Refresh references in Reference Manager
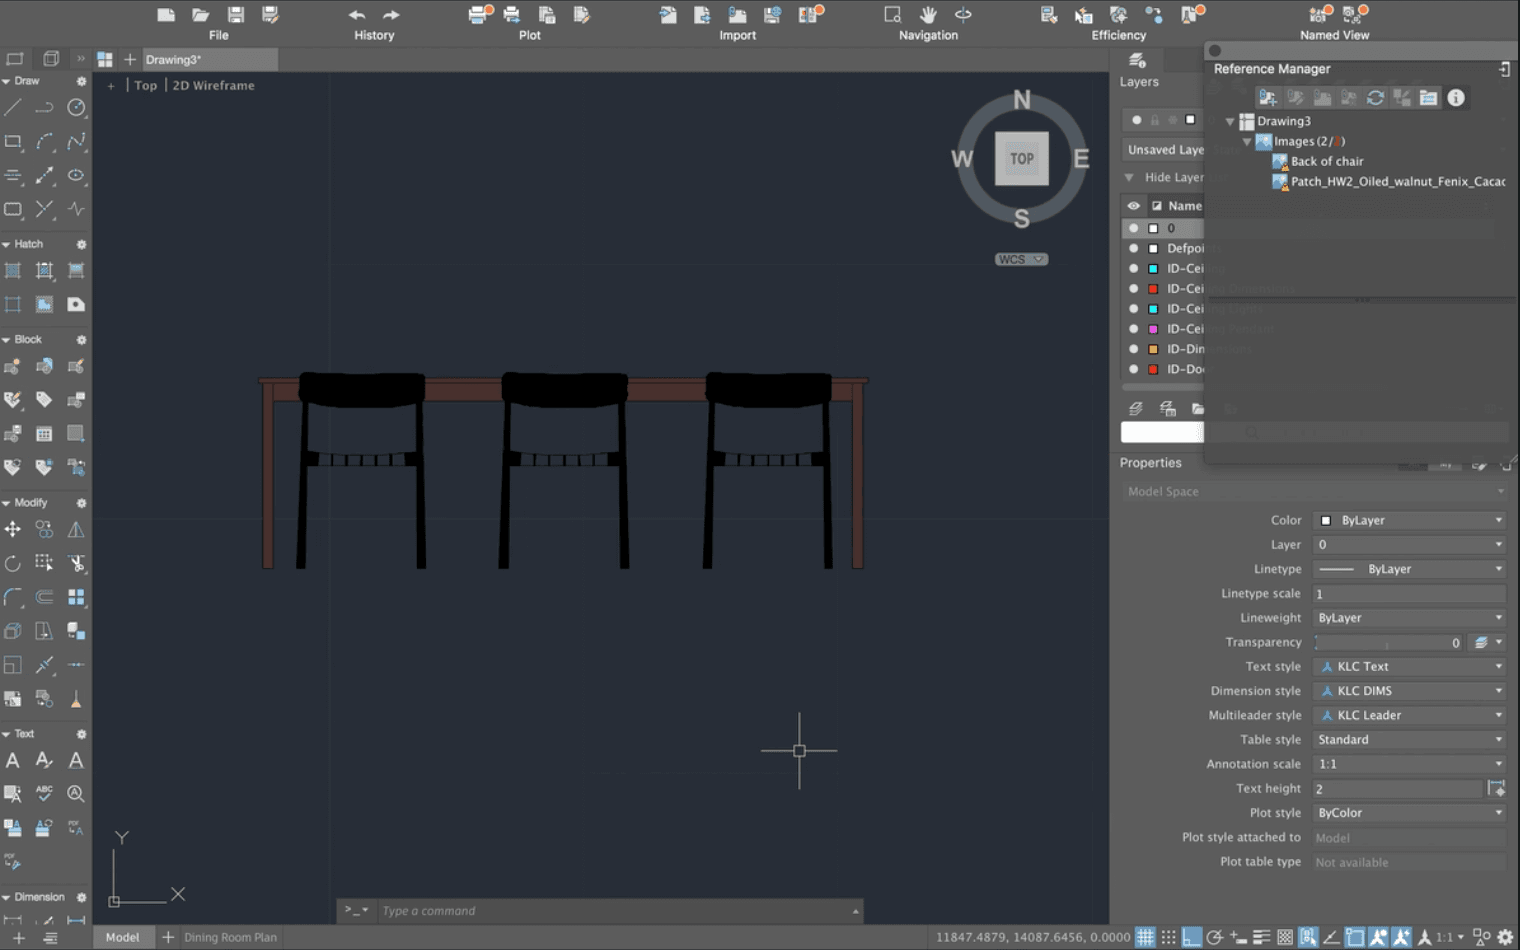The height and width of the screenshot is (950, 1520). pos(1375,97)
